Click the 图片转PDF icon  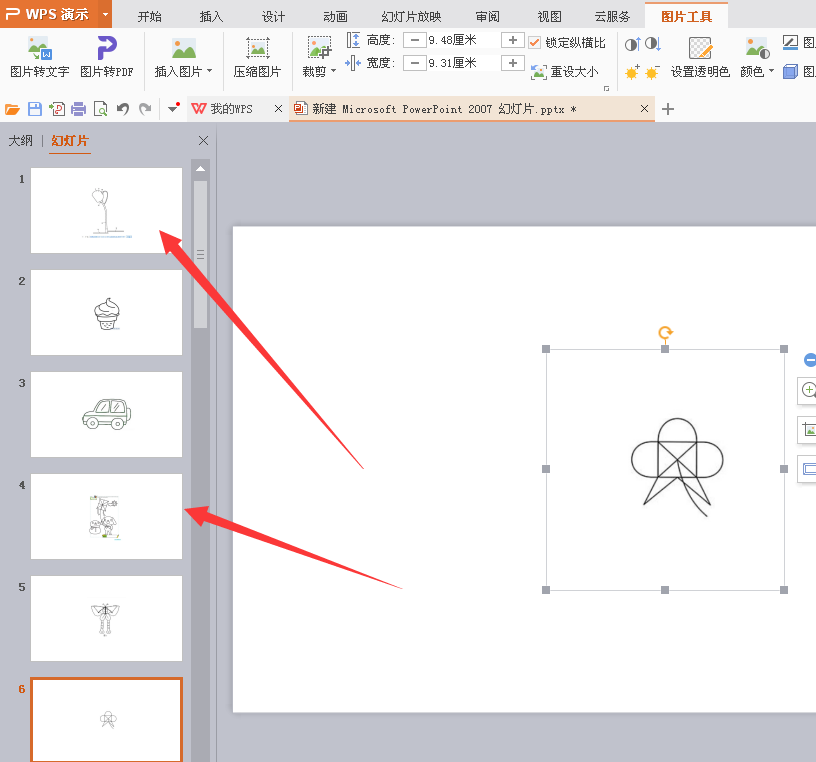106,48
